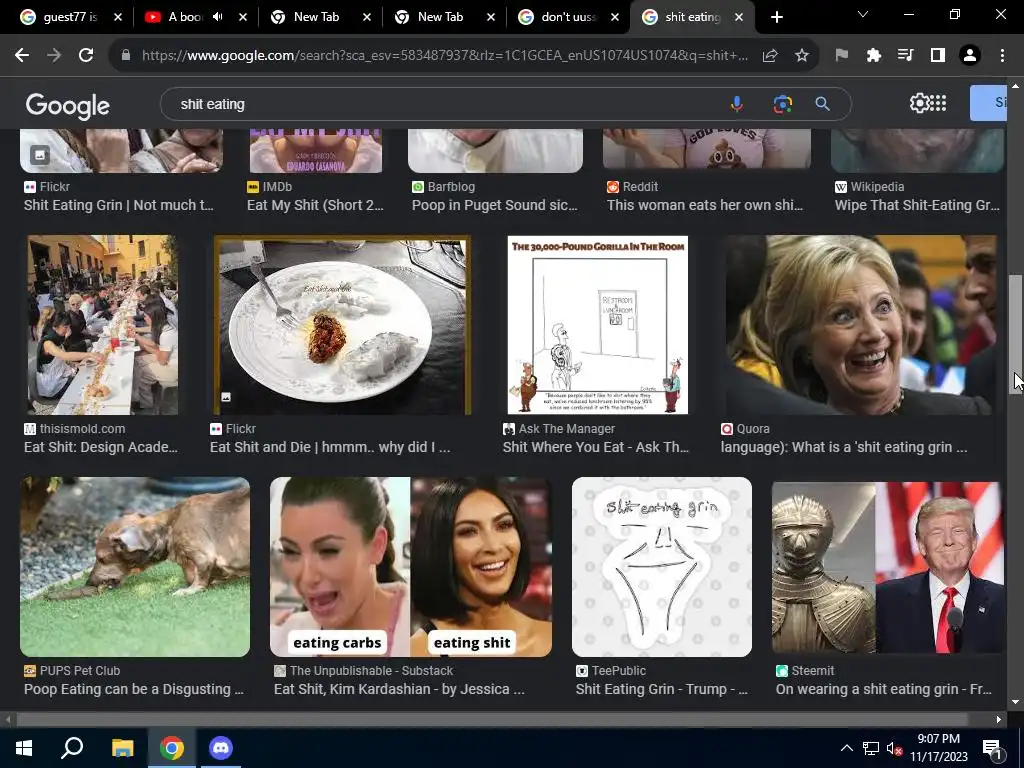Click the search query input field
This screenshot has width=1024, height=768.
(444, 104)
